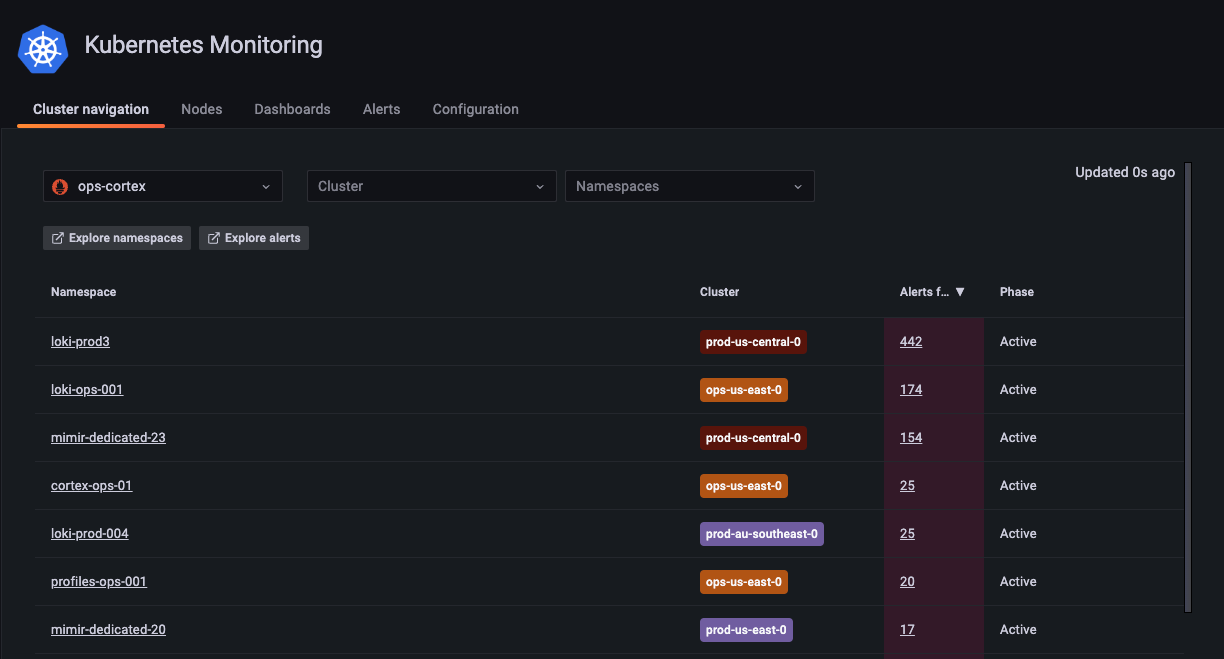Click the vertical scrollbar of the table
The height and width of the screenshot is (659, 1224).
[1188, 387]
